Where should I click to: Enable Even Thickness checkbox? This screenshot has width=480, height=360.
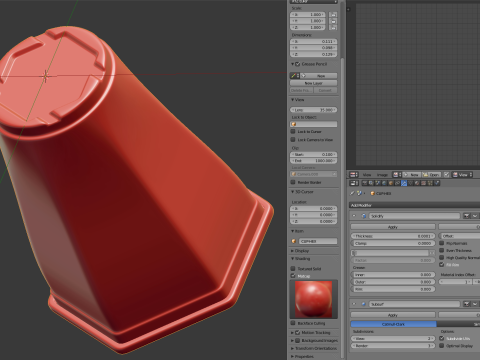coord(442,250)
